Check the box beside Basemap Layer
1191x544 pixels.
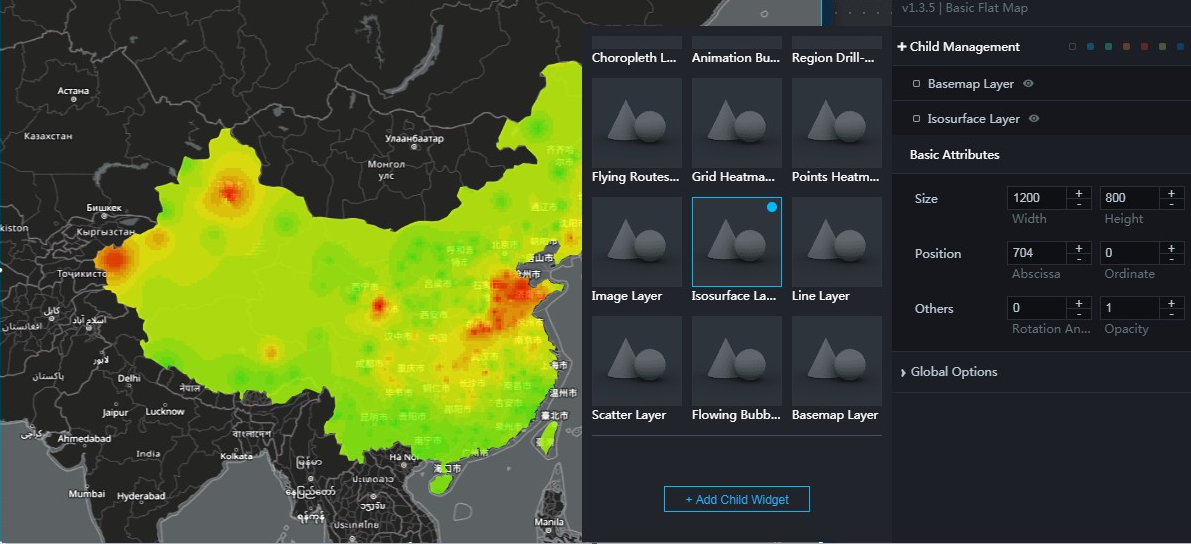coord(916,84)
